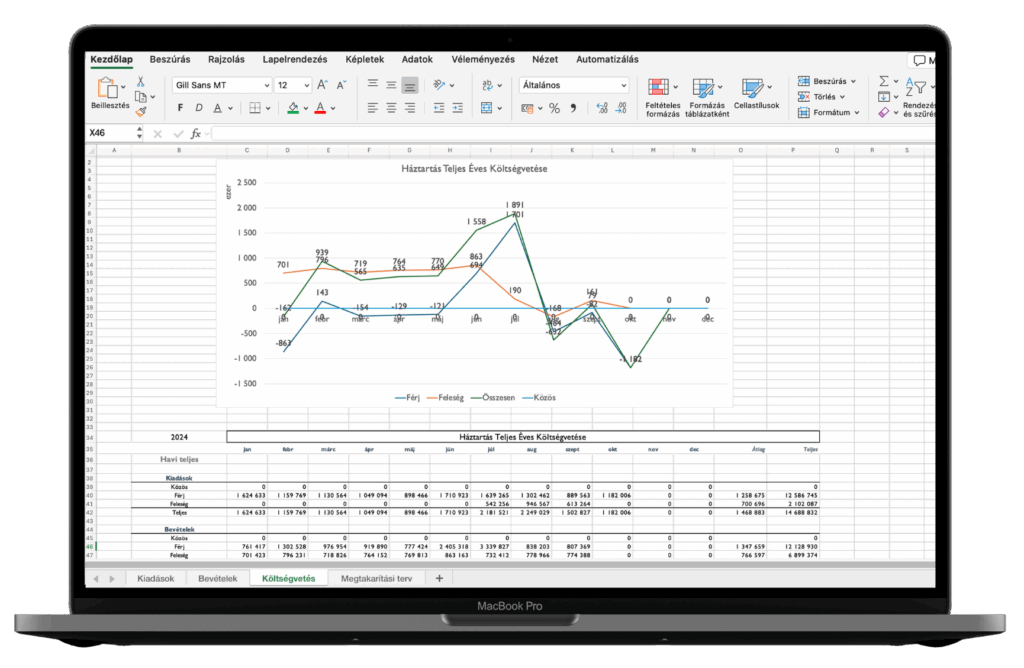Click the Cut scissors icon
The width and height of the screenshot is (1024, 668).
pyautogui.click(x=141, y=82)
